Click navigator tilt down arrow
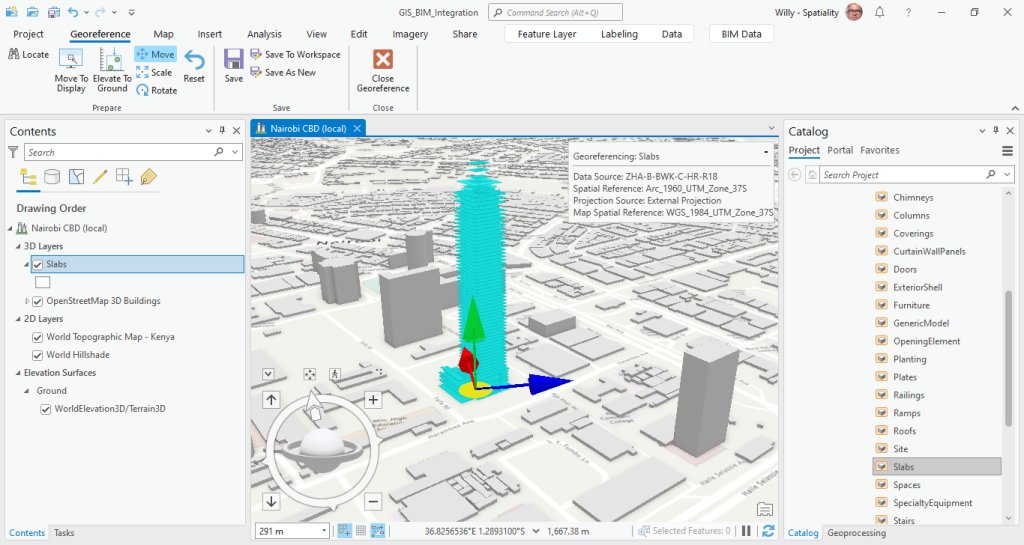This screenshot has height=545, width=1024. point(271,502)
